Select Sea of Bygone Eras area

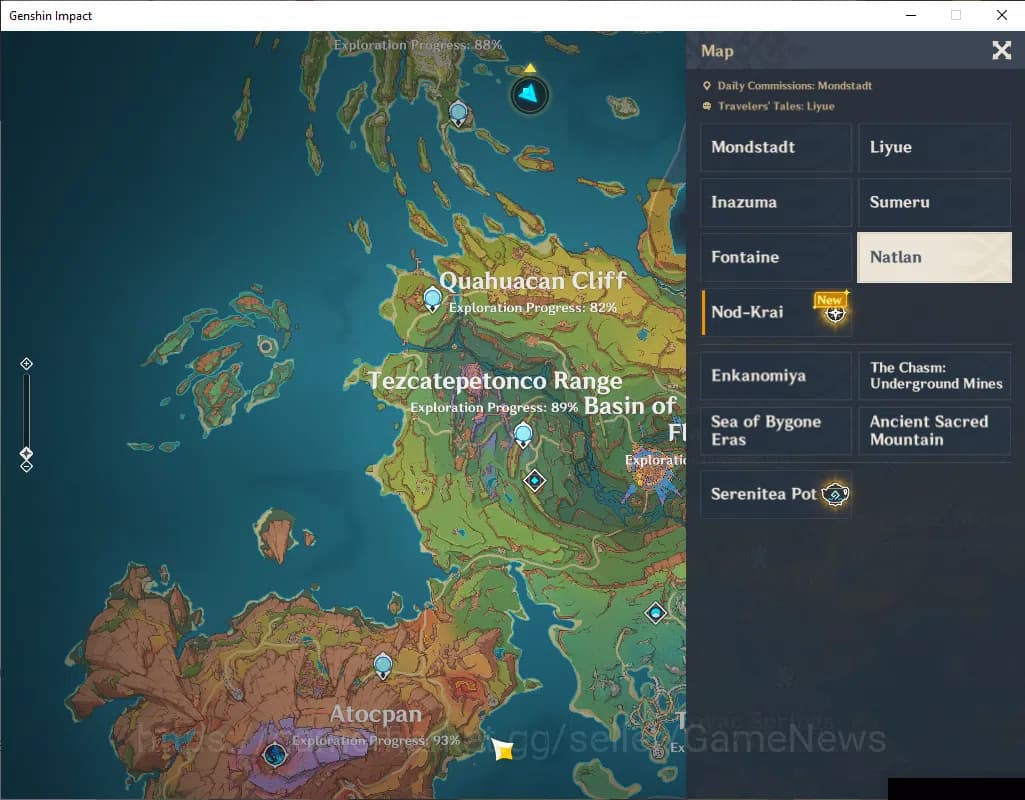(776, 431)
